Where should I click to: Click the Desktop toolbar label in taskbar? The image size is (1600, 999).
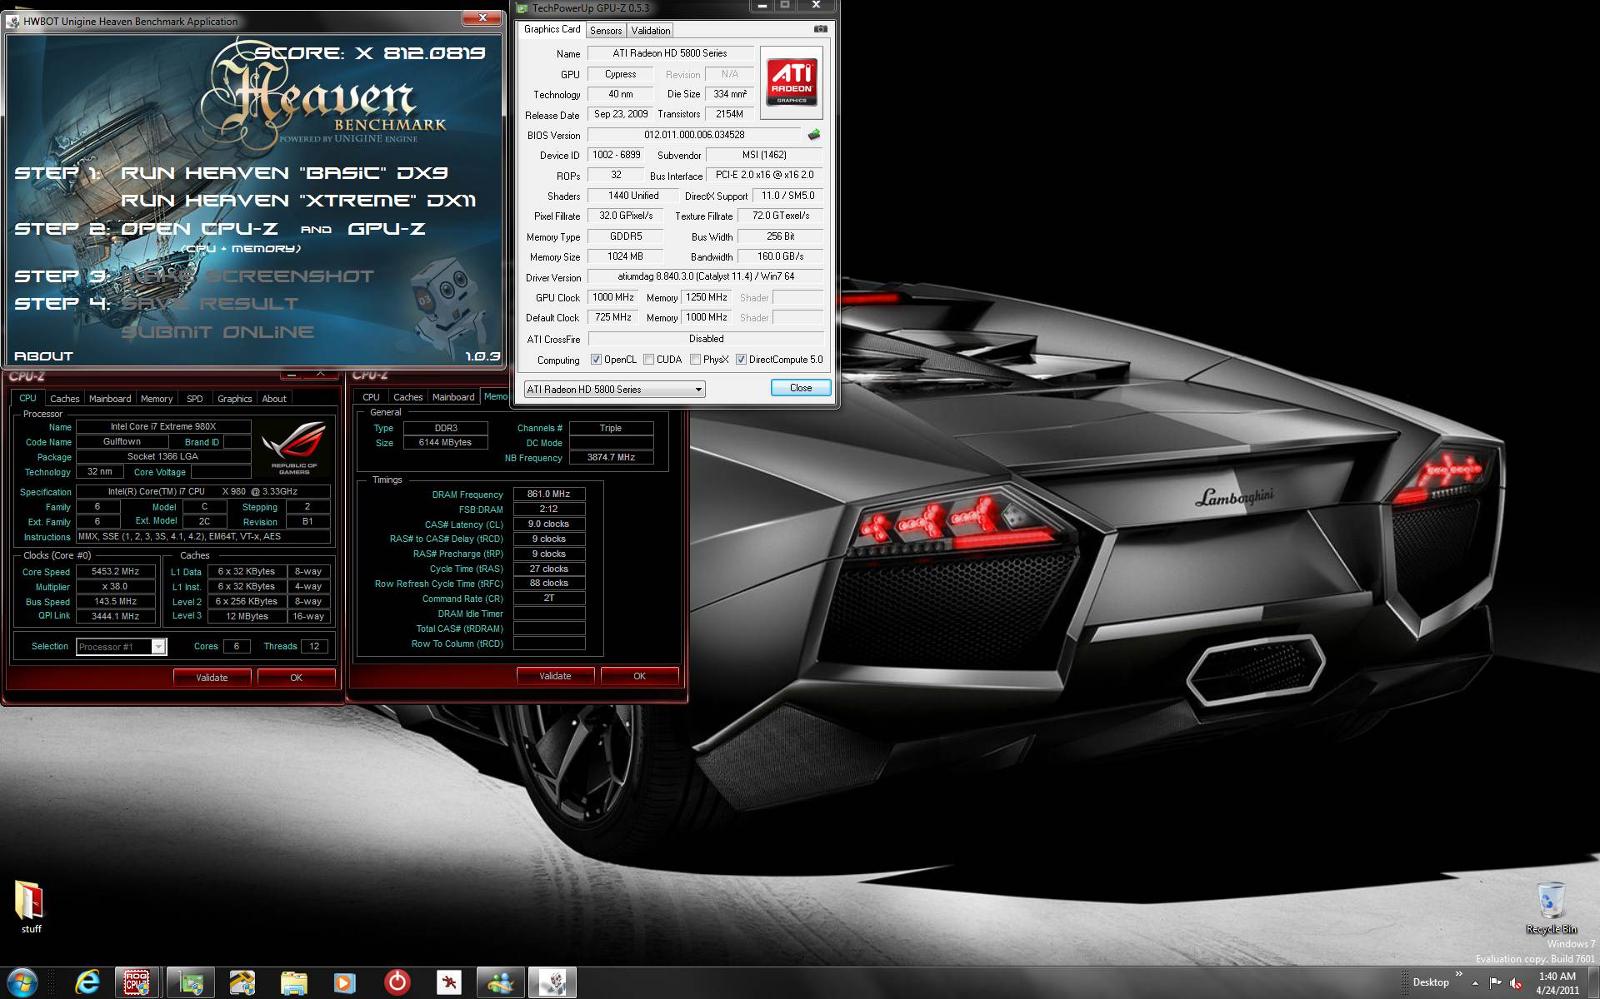(x=1430, y=983)
